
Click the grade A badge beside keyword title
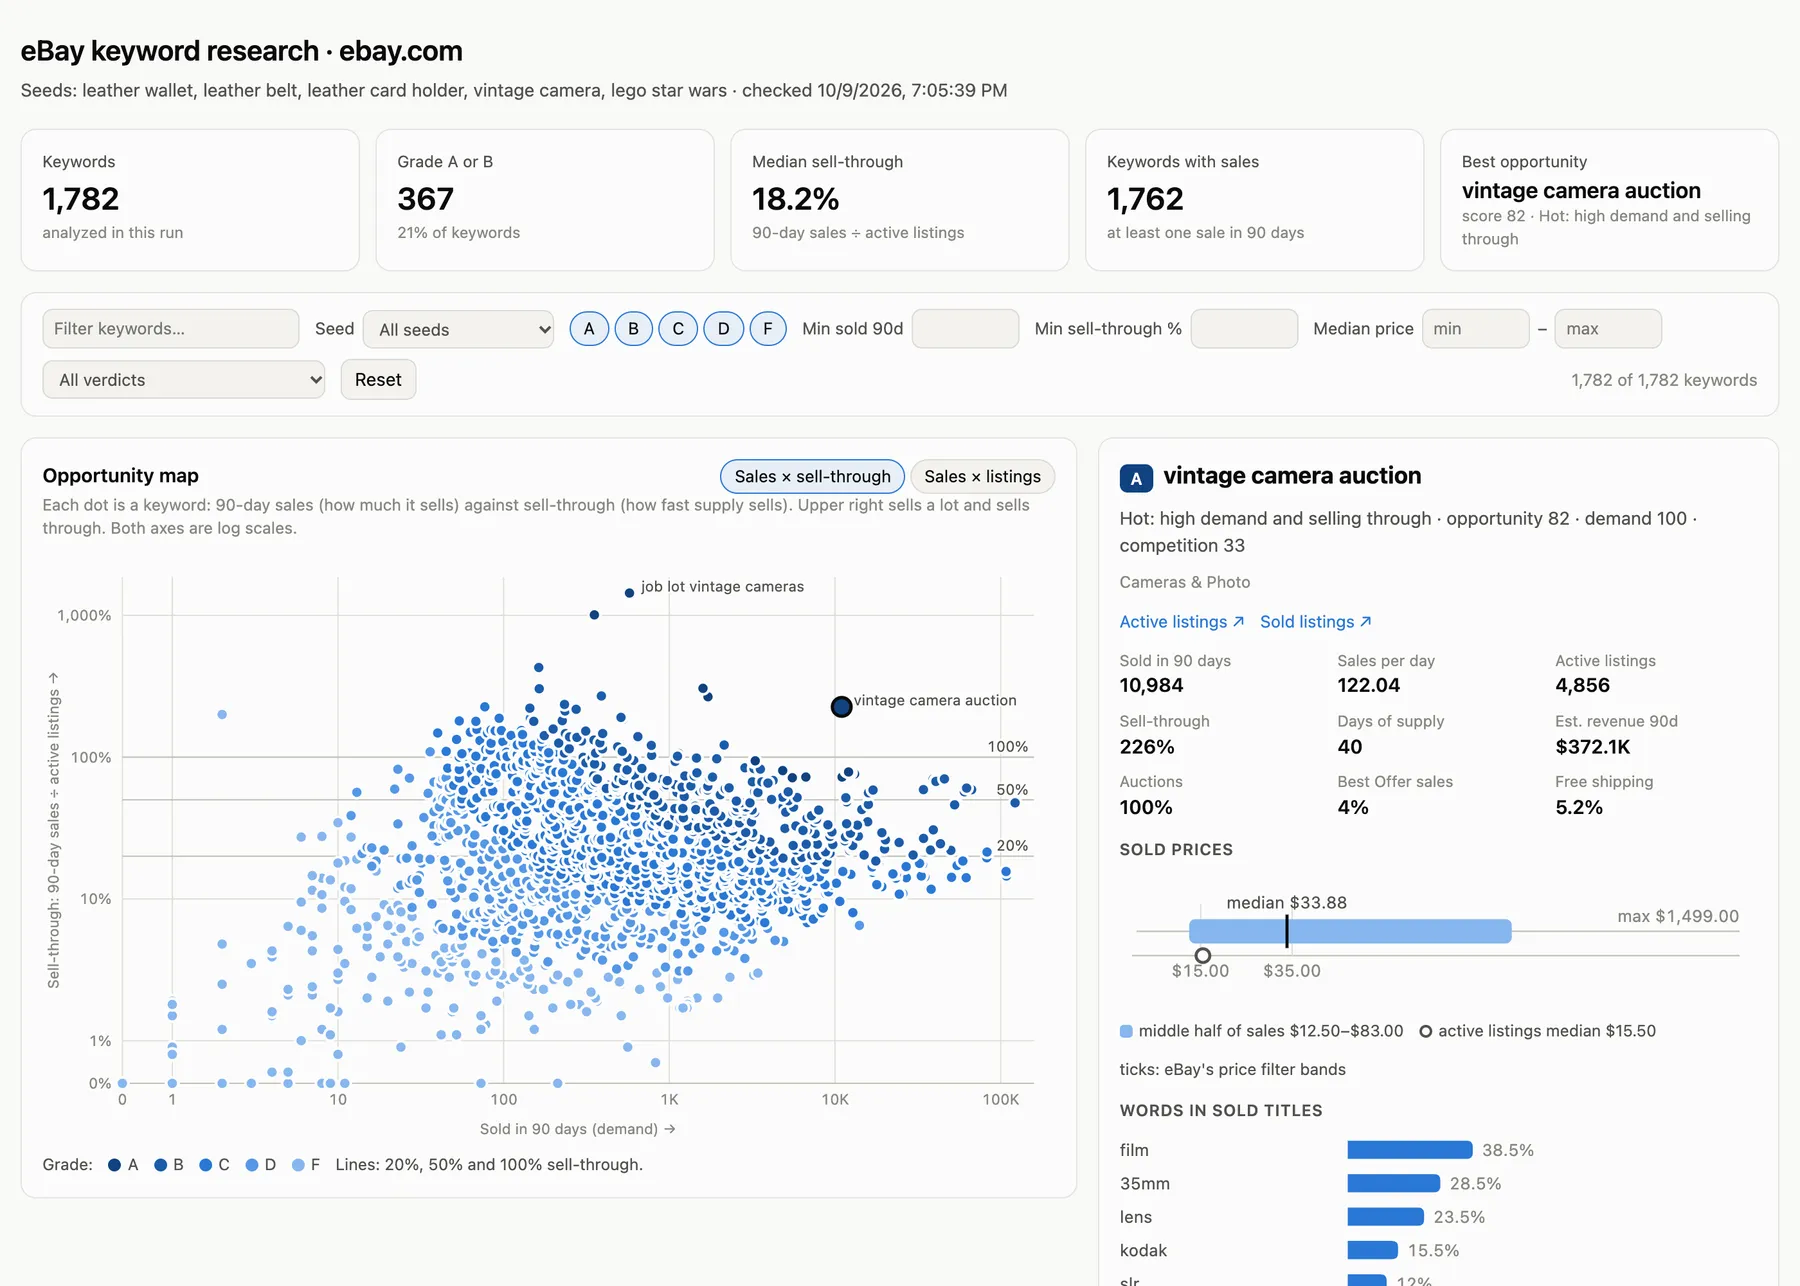(1136, 478)
